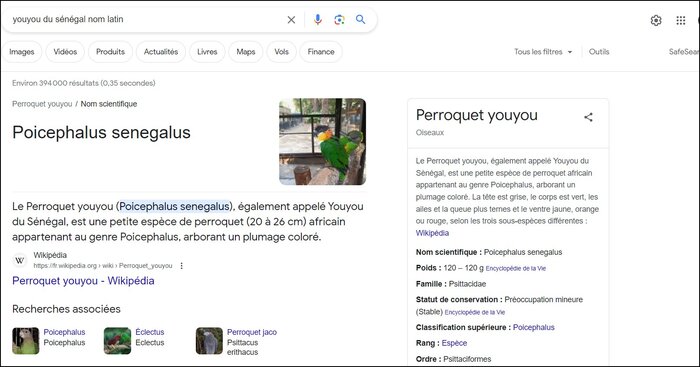Open Poicephalus related search link
Screen dimensions: 700x367
[x=64, y=332]
